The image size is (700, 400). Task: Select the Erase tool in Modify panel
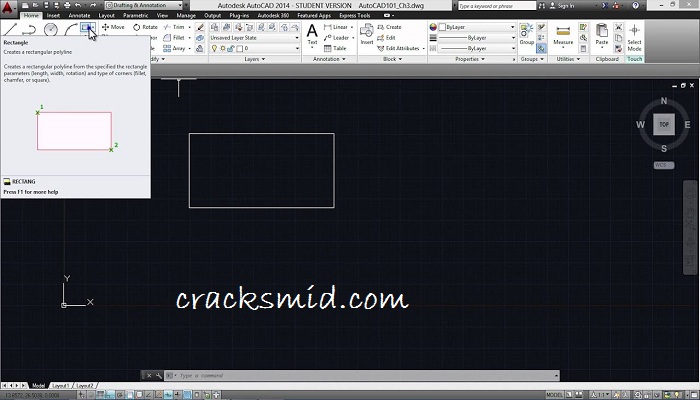pyautogui.click(x=200, y=27)
